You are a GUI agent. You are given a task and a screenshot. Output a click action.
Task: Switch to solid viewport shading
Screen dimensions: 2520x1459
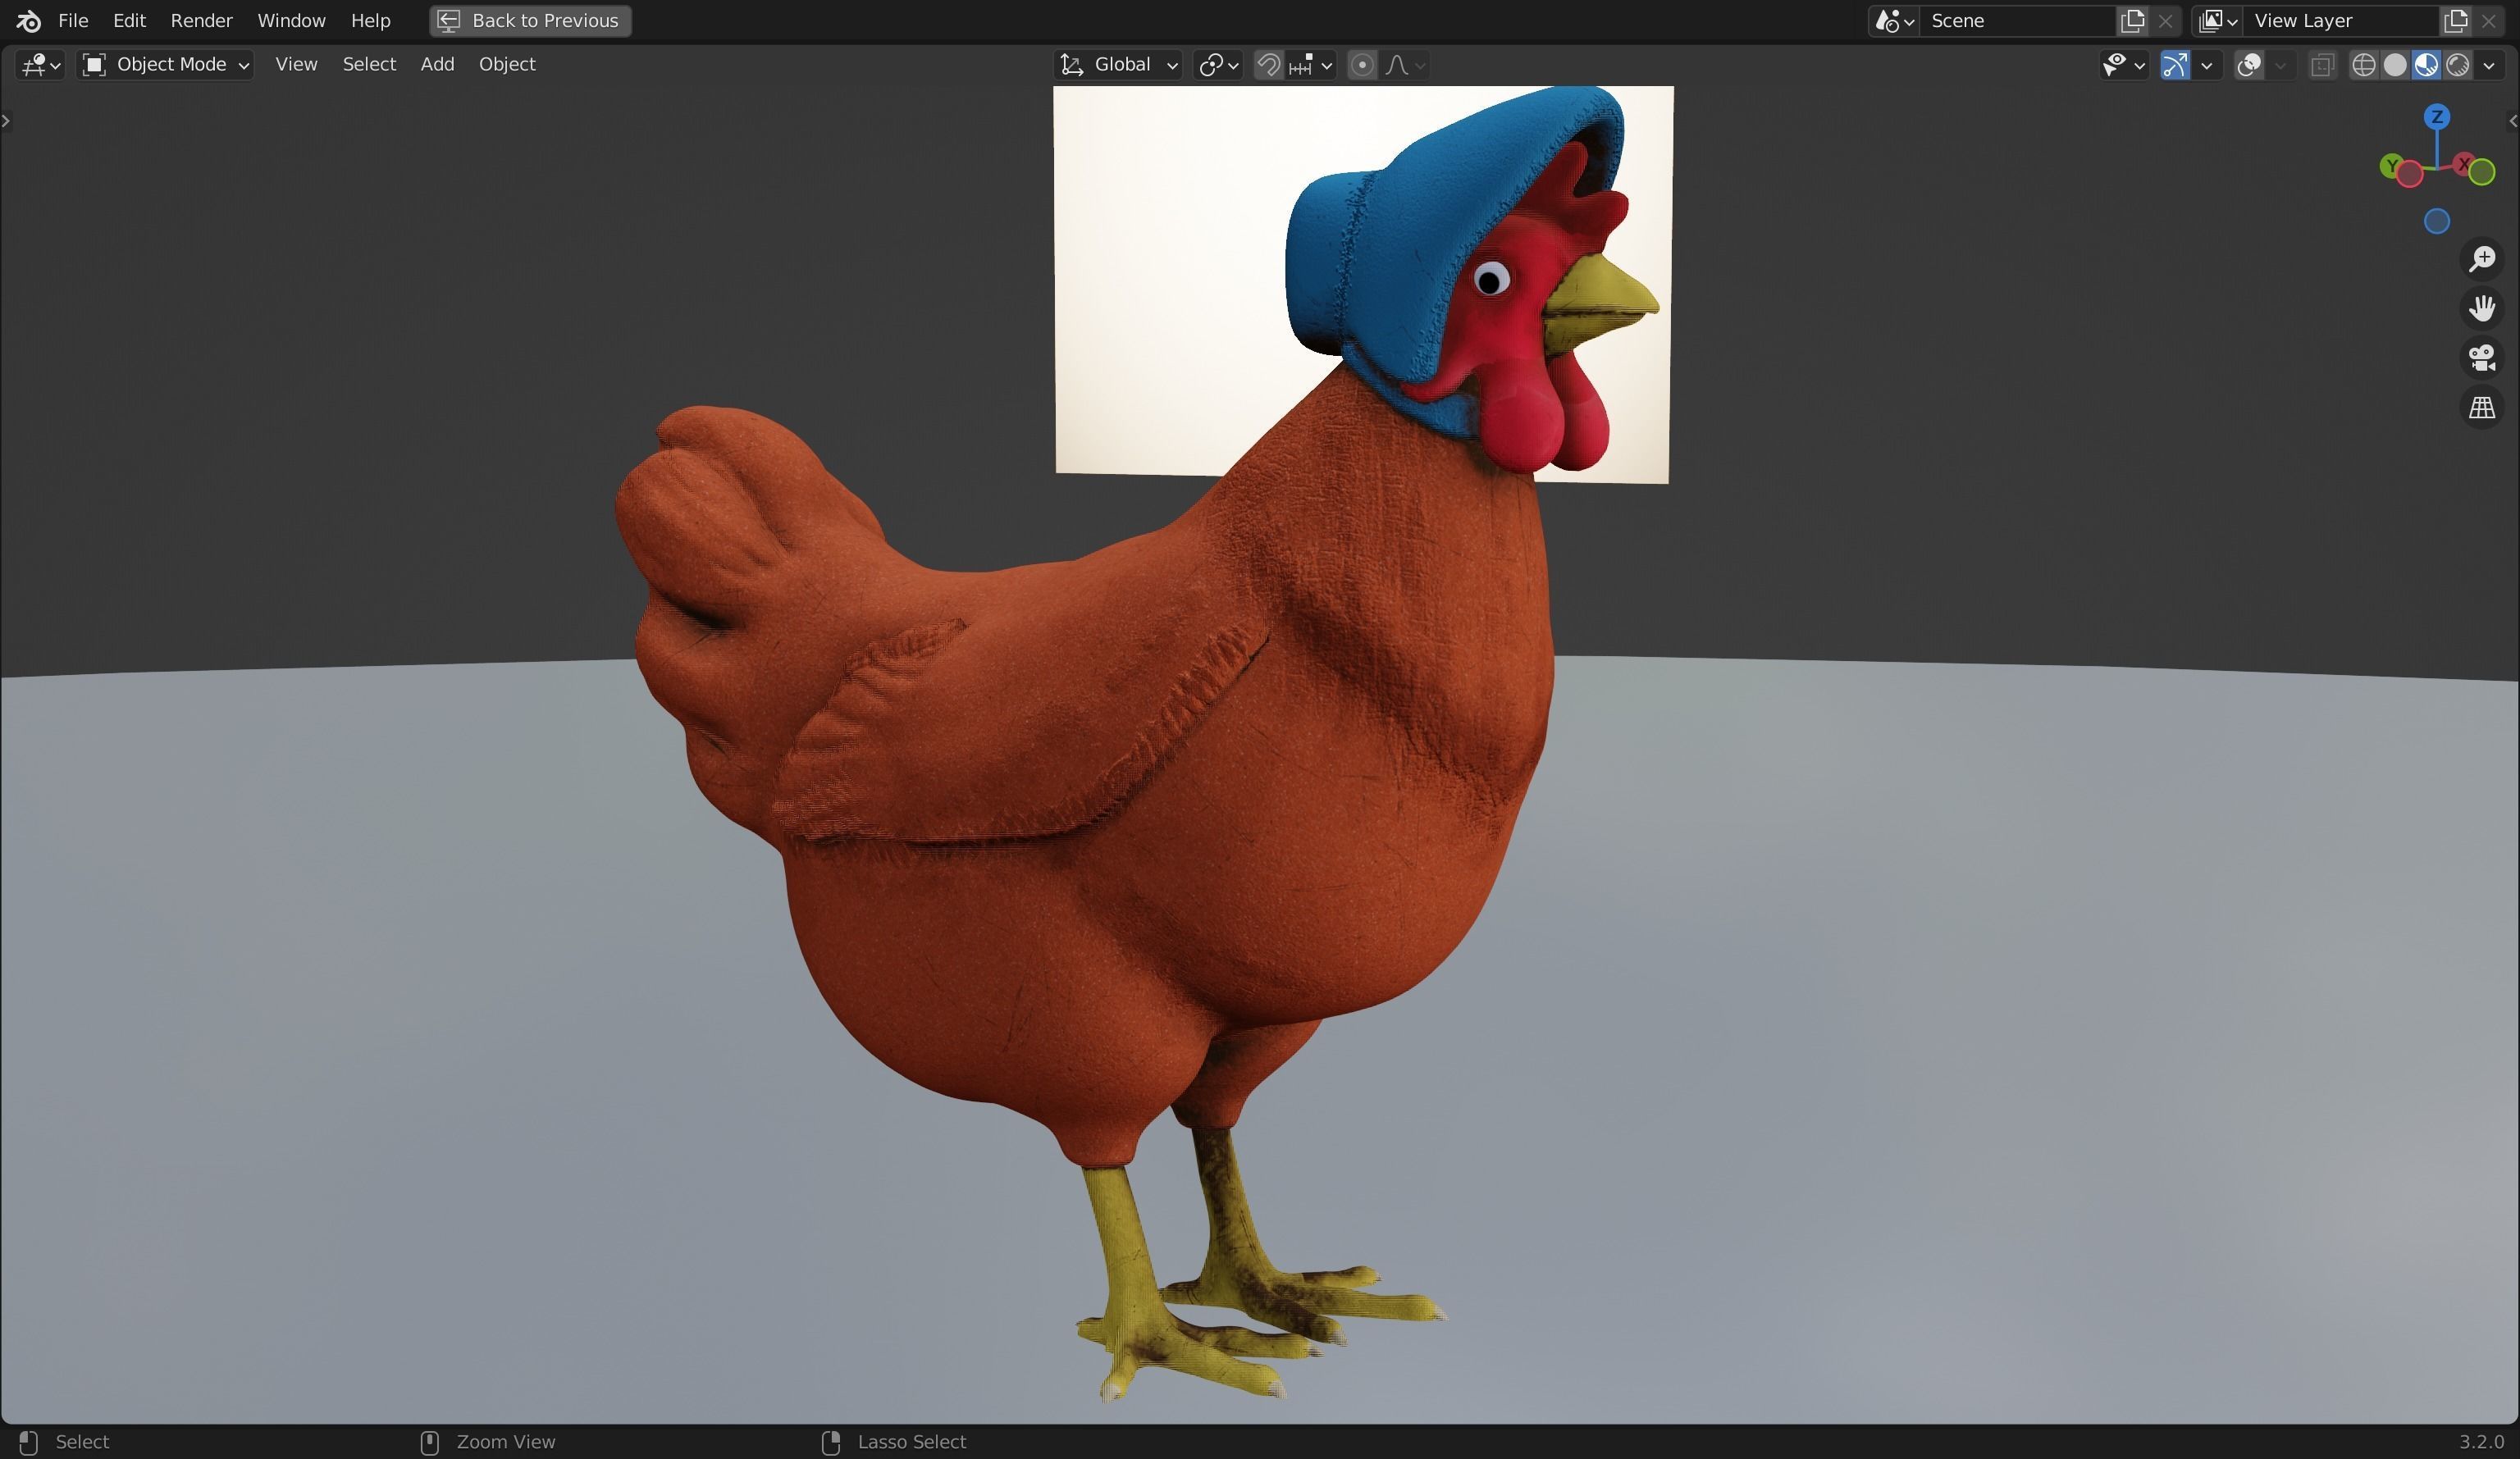click(2395, 65)
